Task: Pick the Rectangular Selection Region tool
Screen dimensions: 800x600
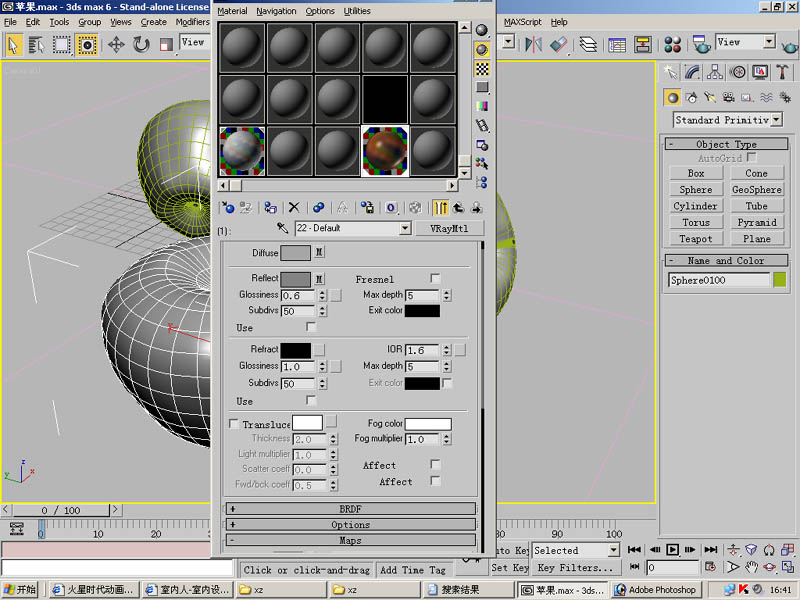Action: (62, 45)
